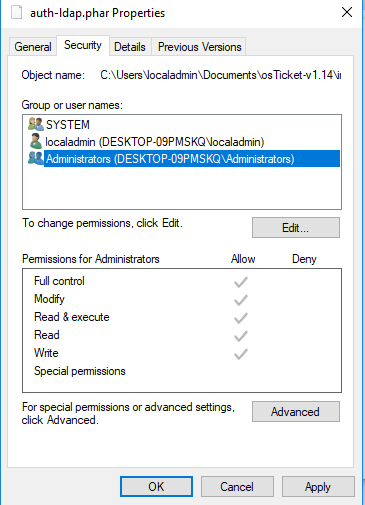Click the file icon in title bar

(x=17, y=12)
